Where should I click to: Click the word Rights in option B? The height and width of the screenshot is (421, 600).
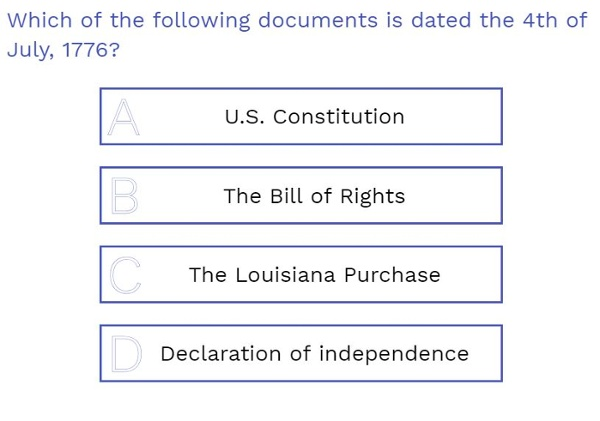click(x=372, y=197)
